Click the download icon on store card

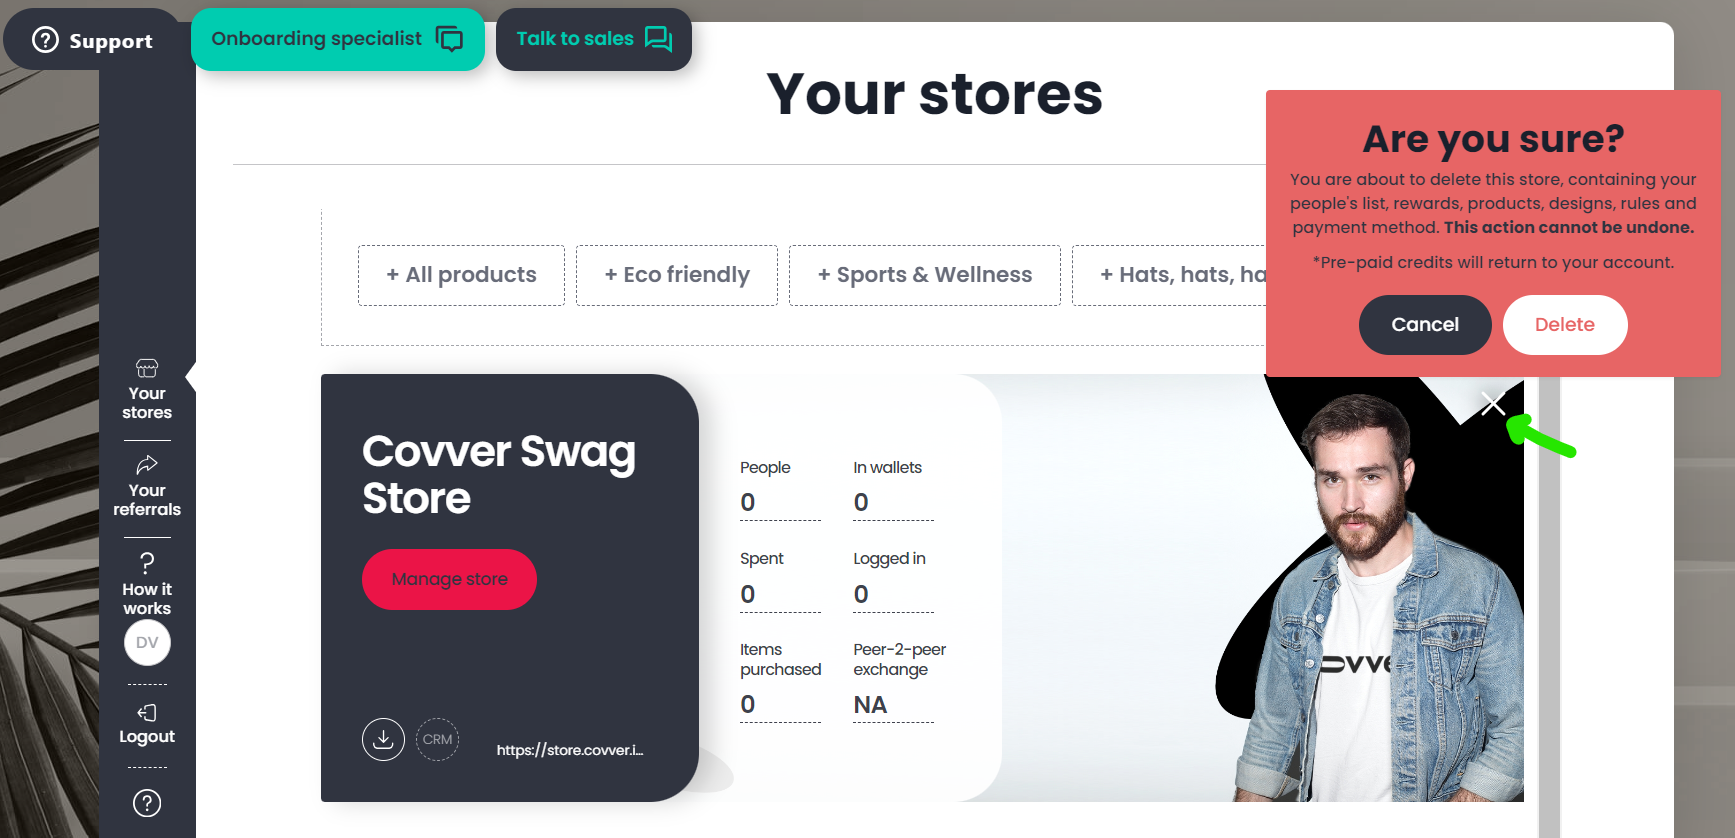pos(383,739)
